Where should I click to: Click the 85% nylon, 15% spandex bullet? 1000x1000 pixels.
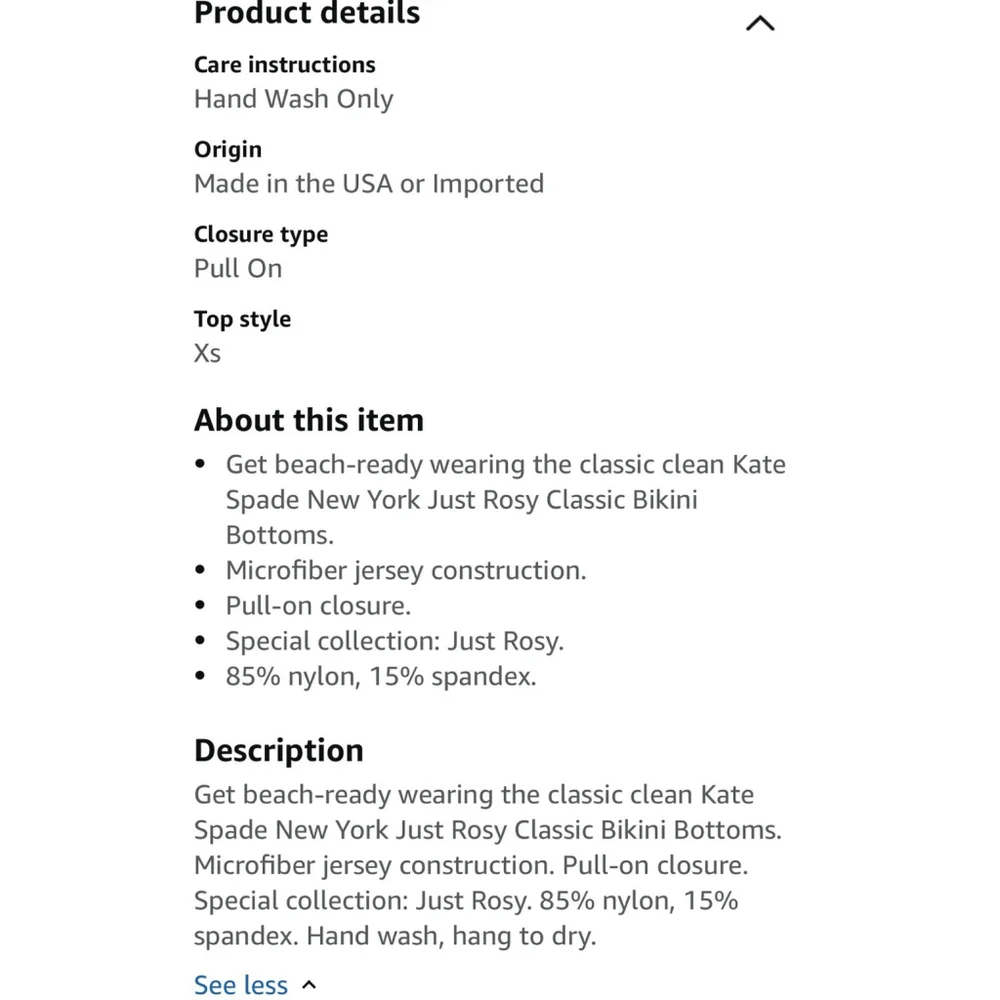[x=381, y=677]
